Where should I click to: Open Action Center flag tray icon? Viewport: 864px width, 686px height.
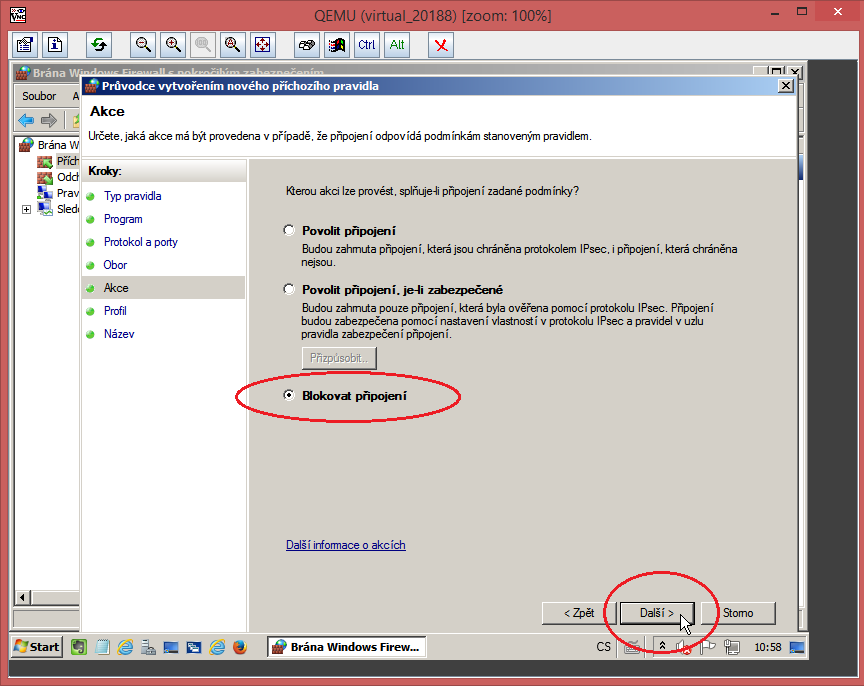coord(708,646)
